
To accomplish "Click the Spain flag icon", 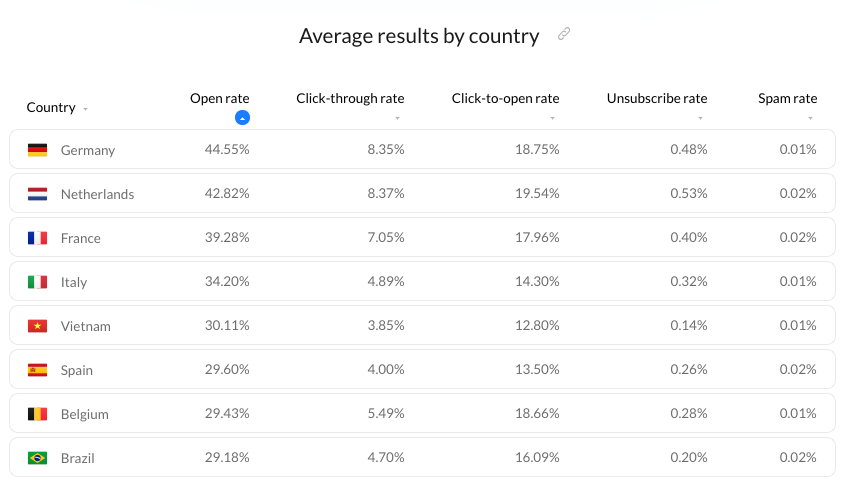I will coord(37,370).
